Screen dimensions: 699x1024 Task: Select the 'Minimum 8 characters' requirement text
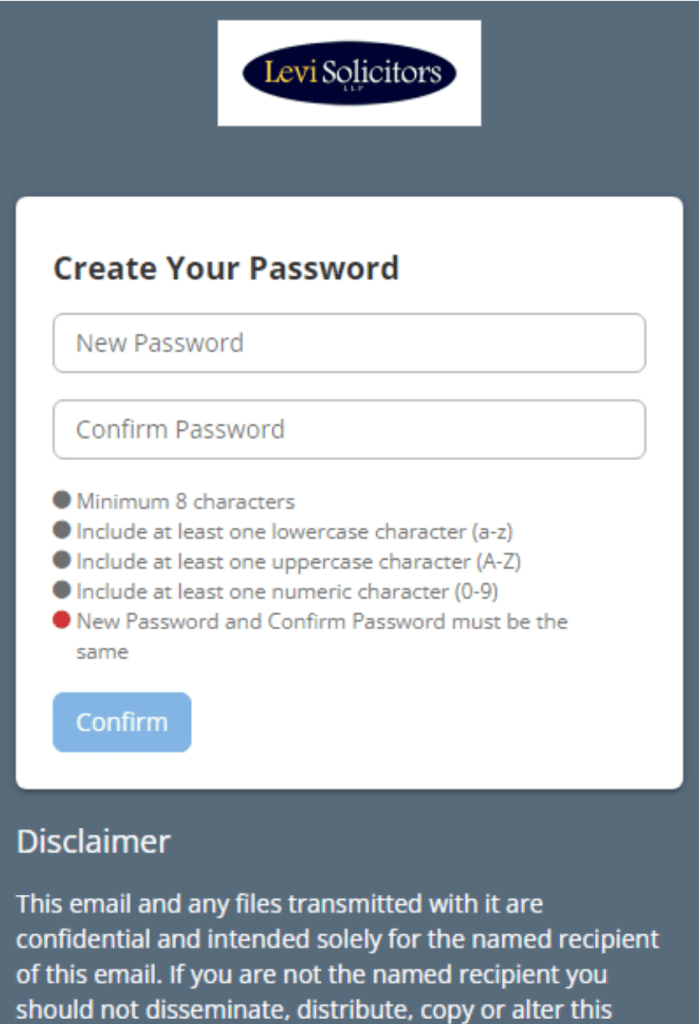click(186, 501)
